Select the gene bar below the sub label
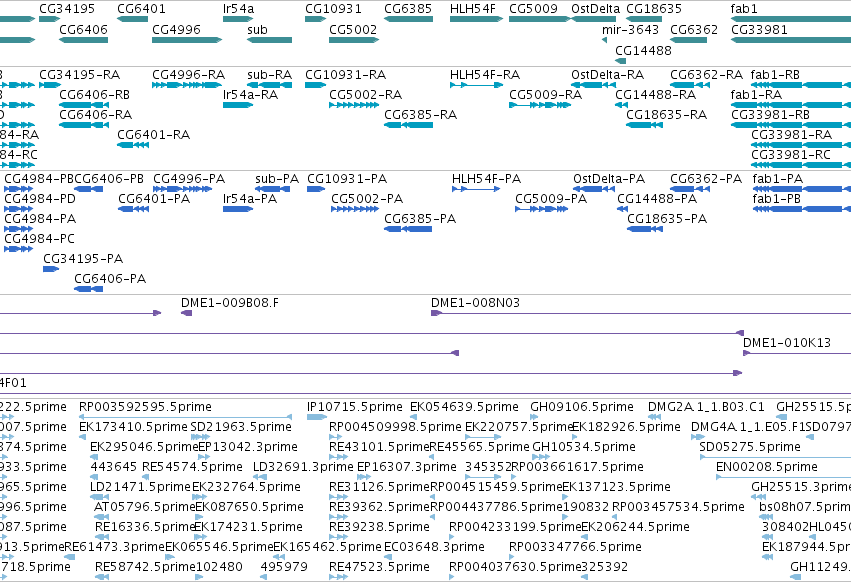The height and width of the screenshot is (582, 851). 269,40
